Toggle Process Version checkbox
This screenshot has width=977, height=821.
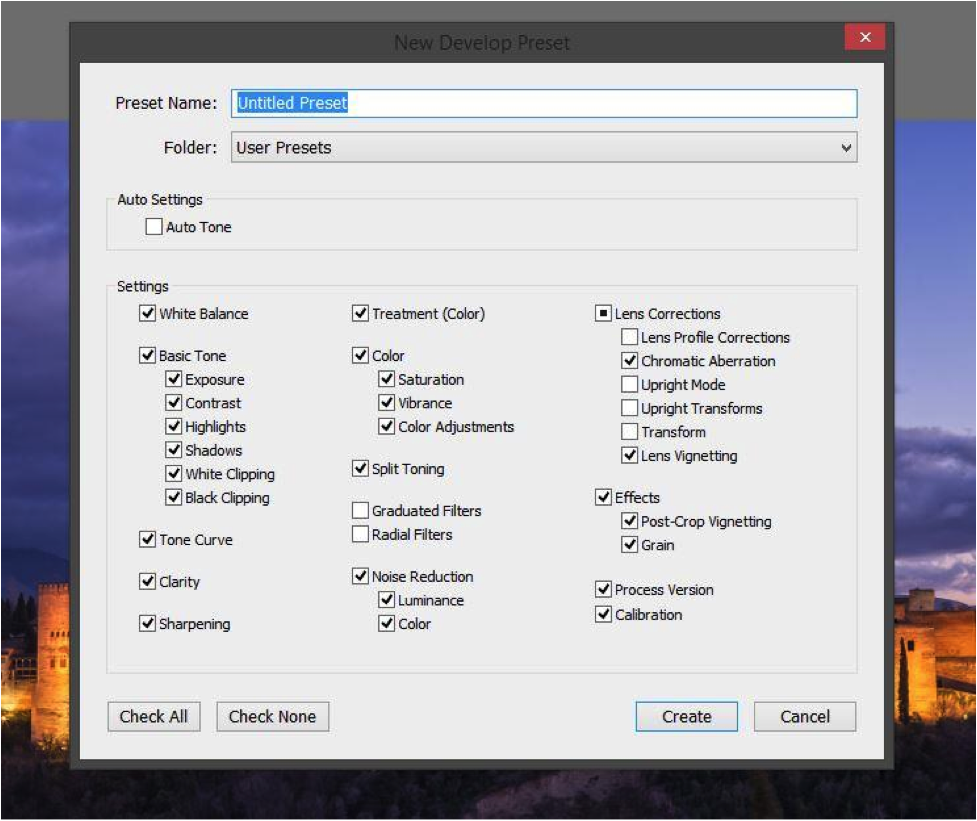(603, 589)
